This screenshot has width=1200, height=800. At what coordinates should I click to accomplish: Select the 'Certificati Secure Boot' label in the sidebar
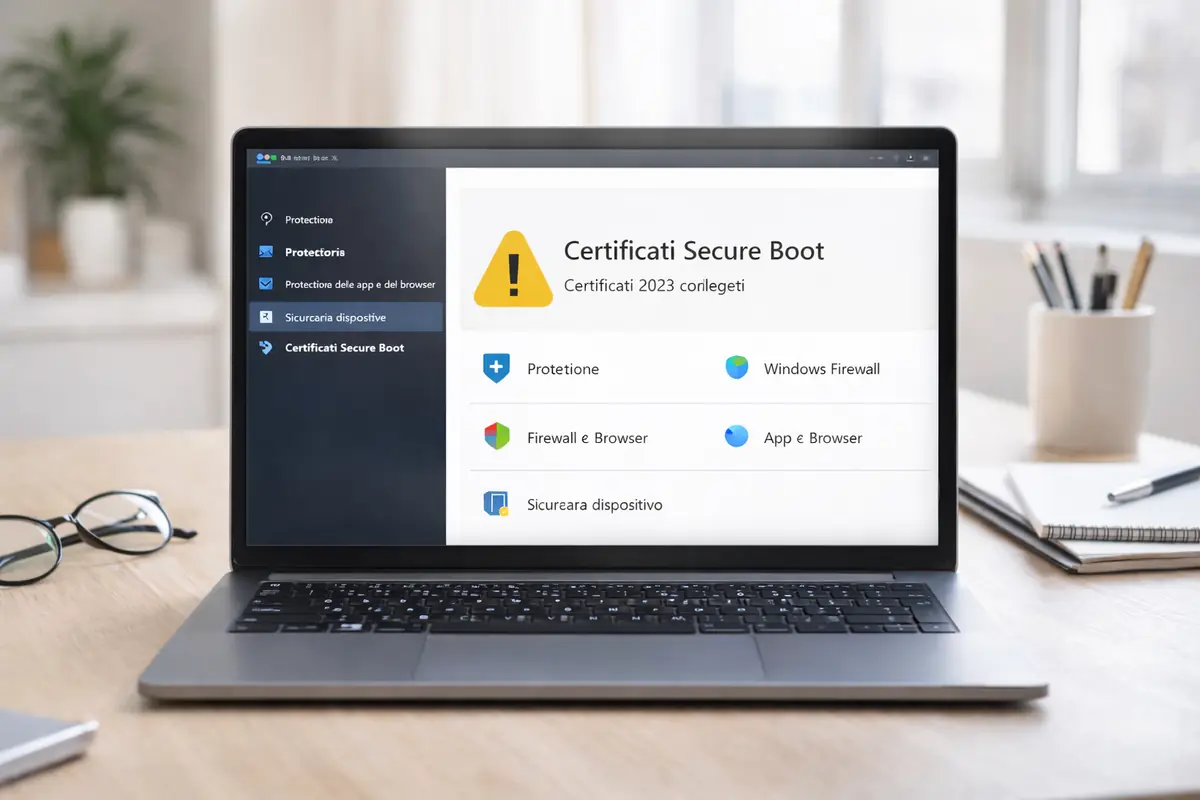(344, 348)
